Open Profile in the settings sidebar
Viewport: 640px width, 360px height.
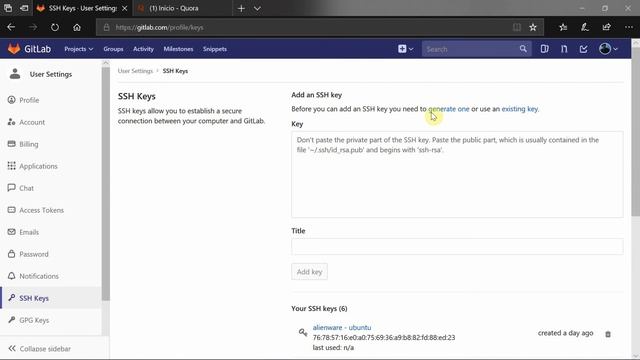29,100
